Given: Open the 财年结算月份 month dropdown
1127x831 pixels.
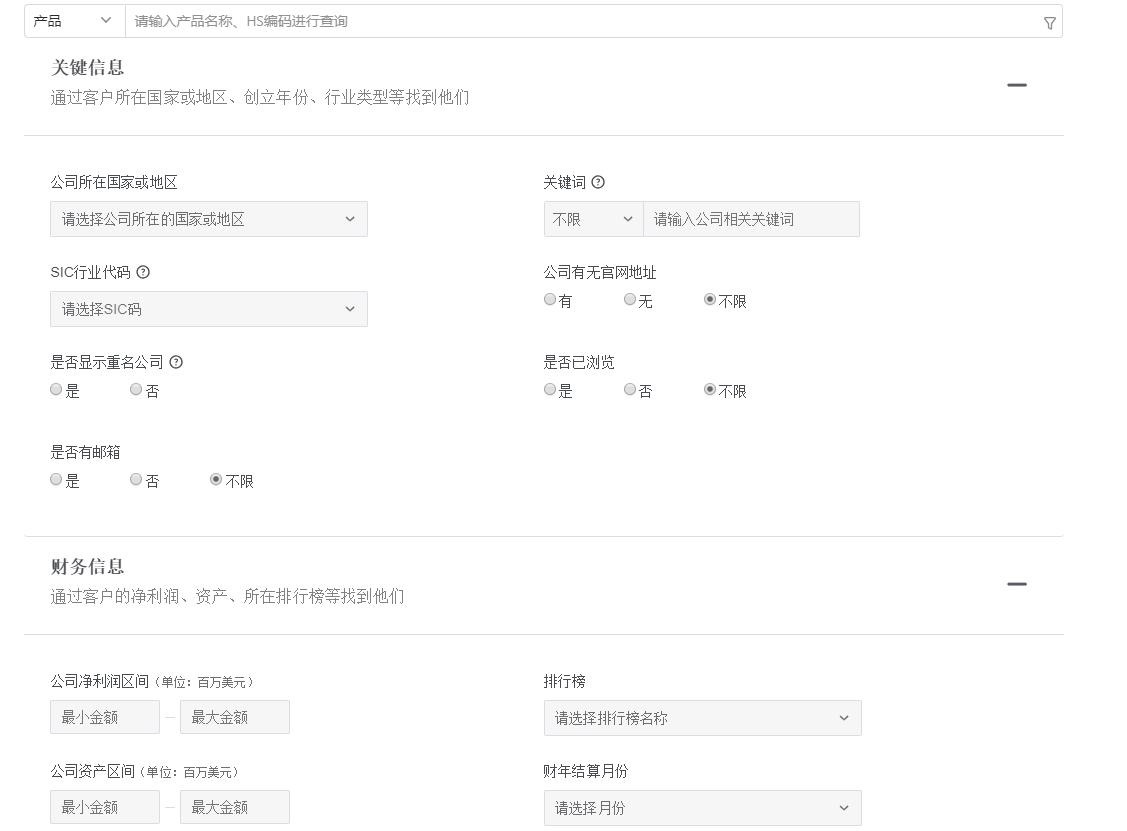Looking at the screenshot, I should pos(702,808).
